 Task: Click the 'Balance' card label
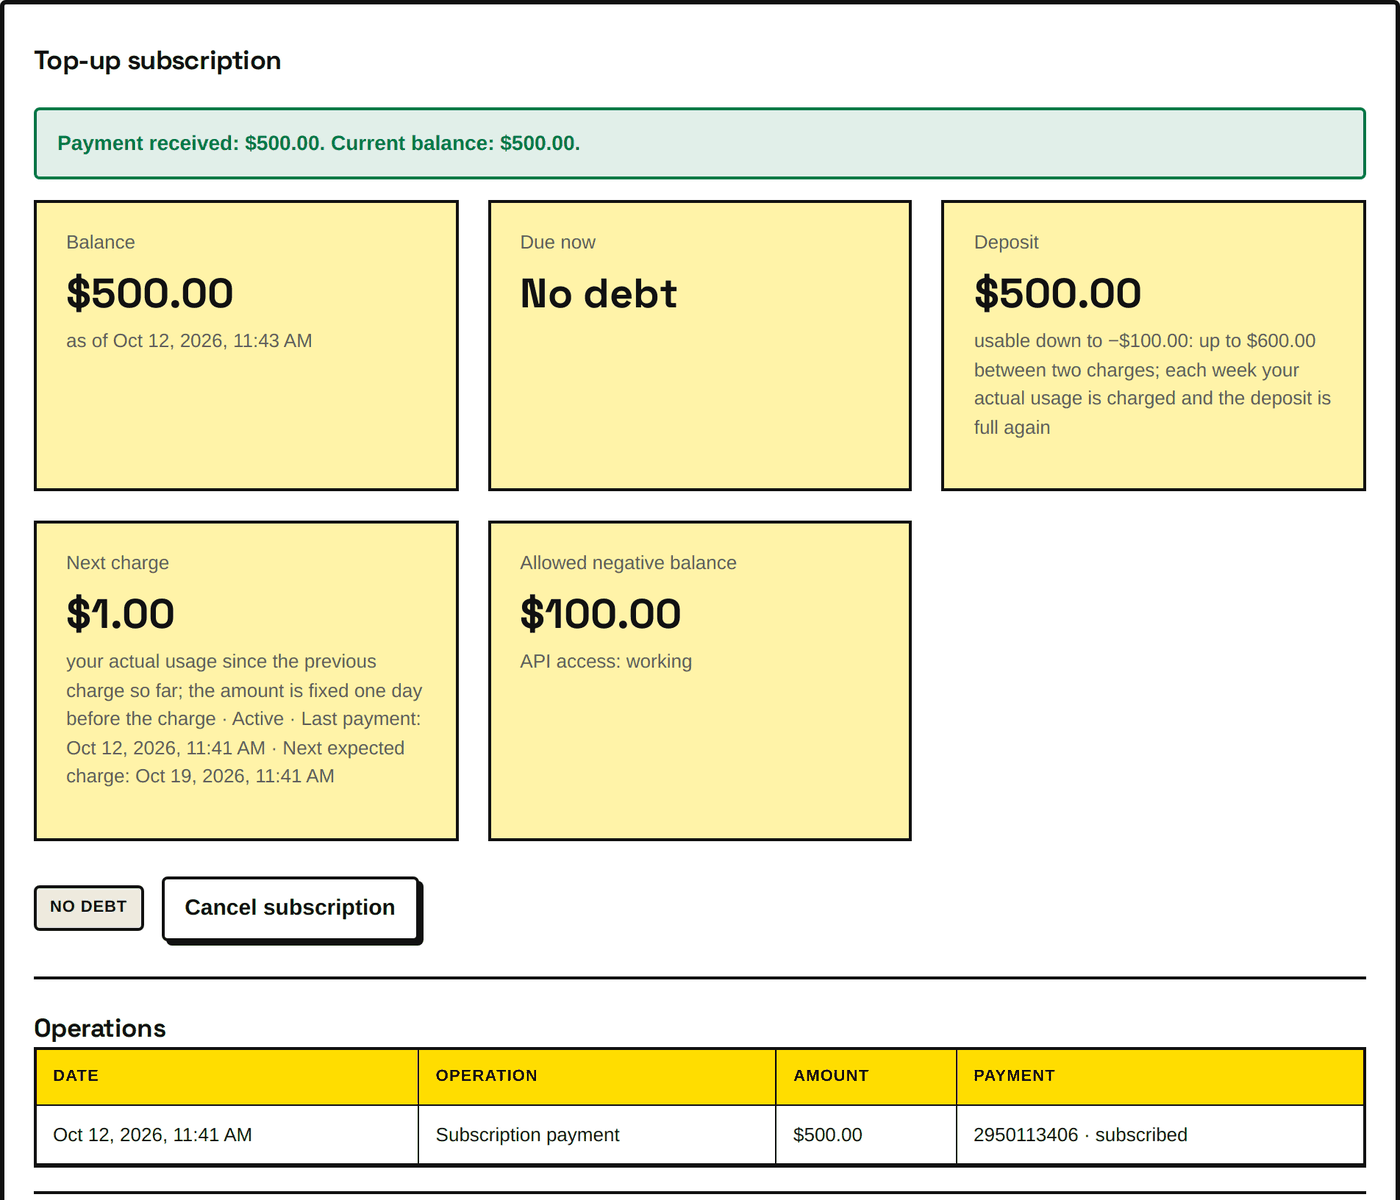pyautogui.click(x=101, y=242)
